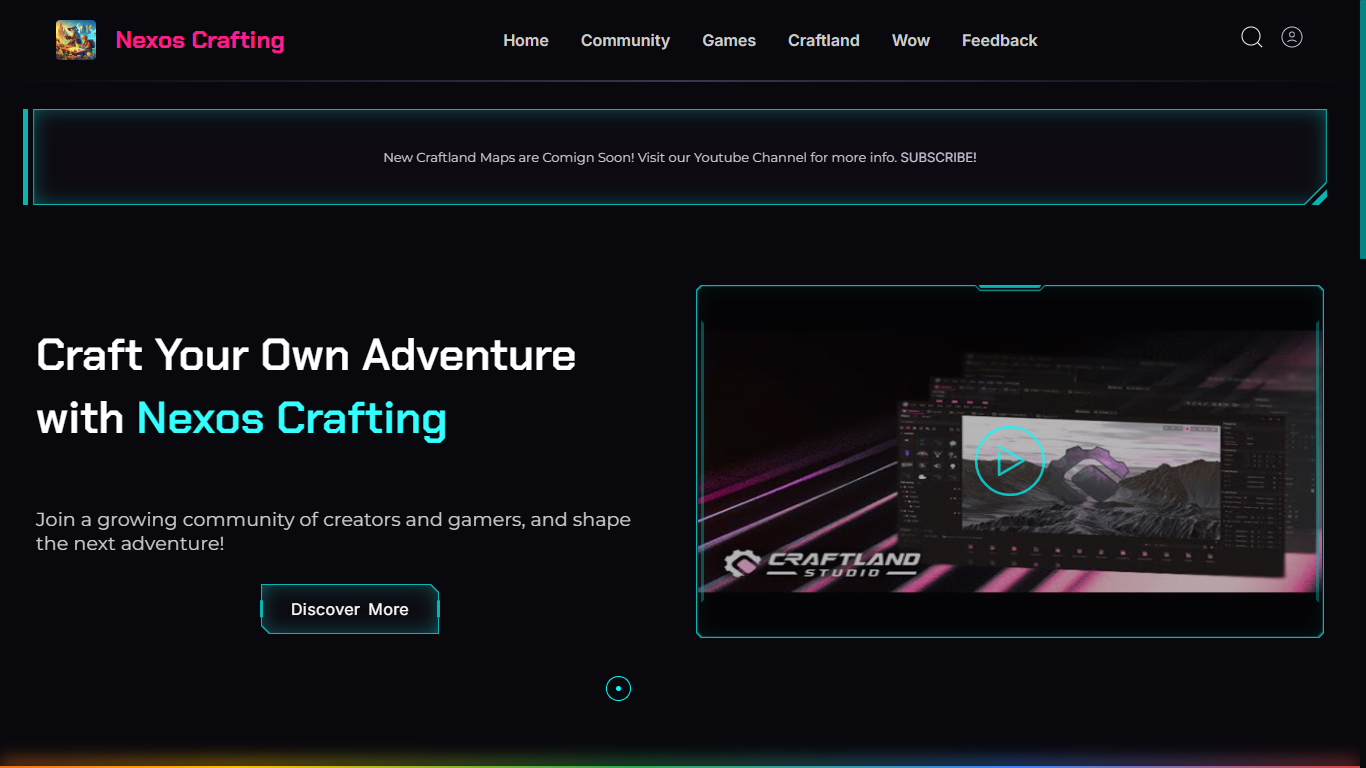This screenshot has width=1366, height=768.
Task: Open the Wow menu item
Action: point(911,40)
